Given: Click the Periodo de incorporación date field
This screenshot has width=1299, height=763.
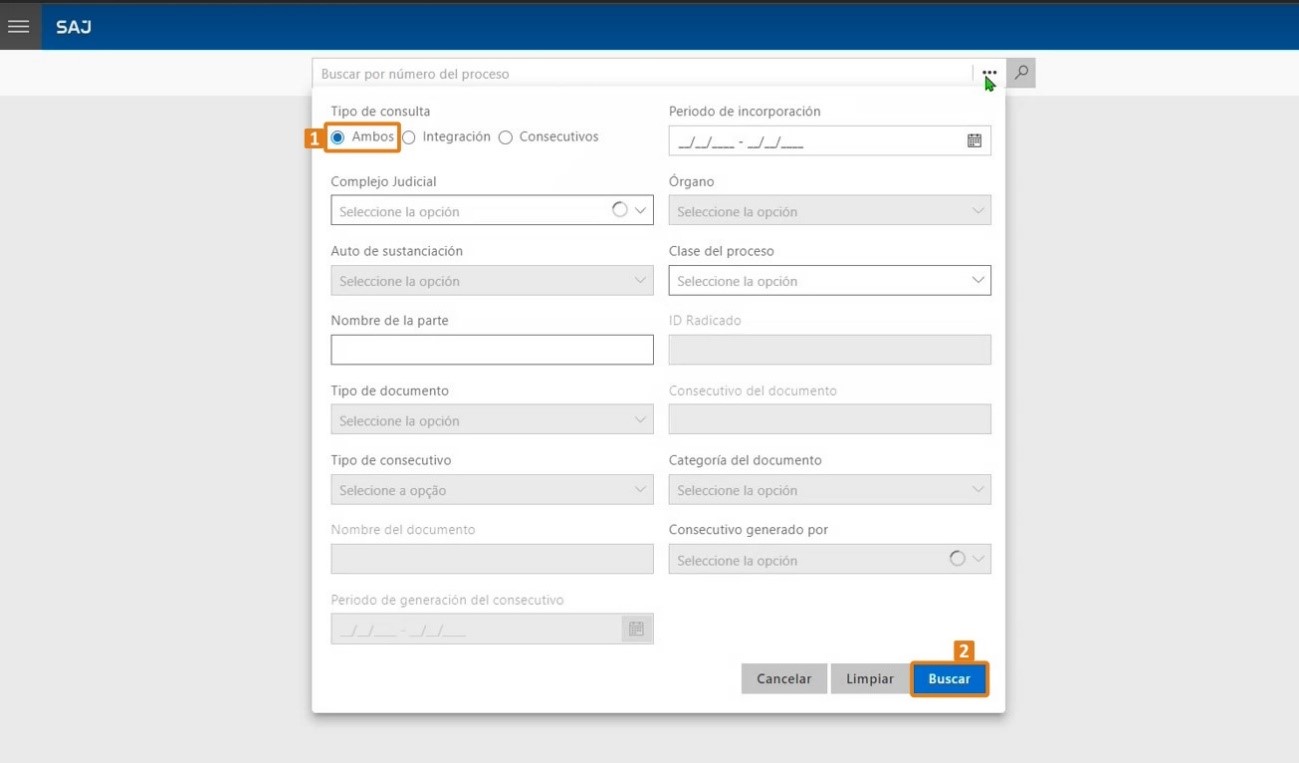Looking at the screenshot, I should click(x=815, y=142).
